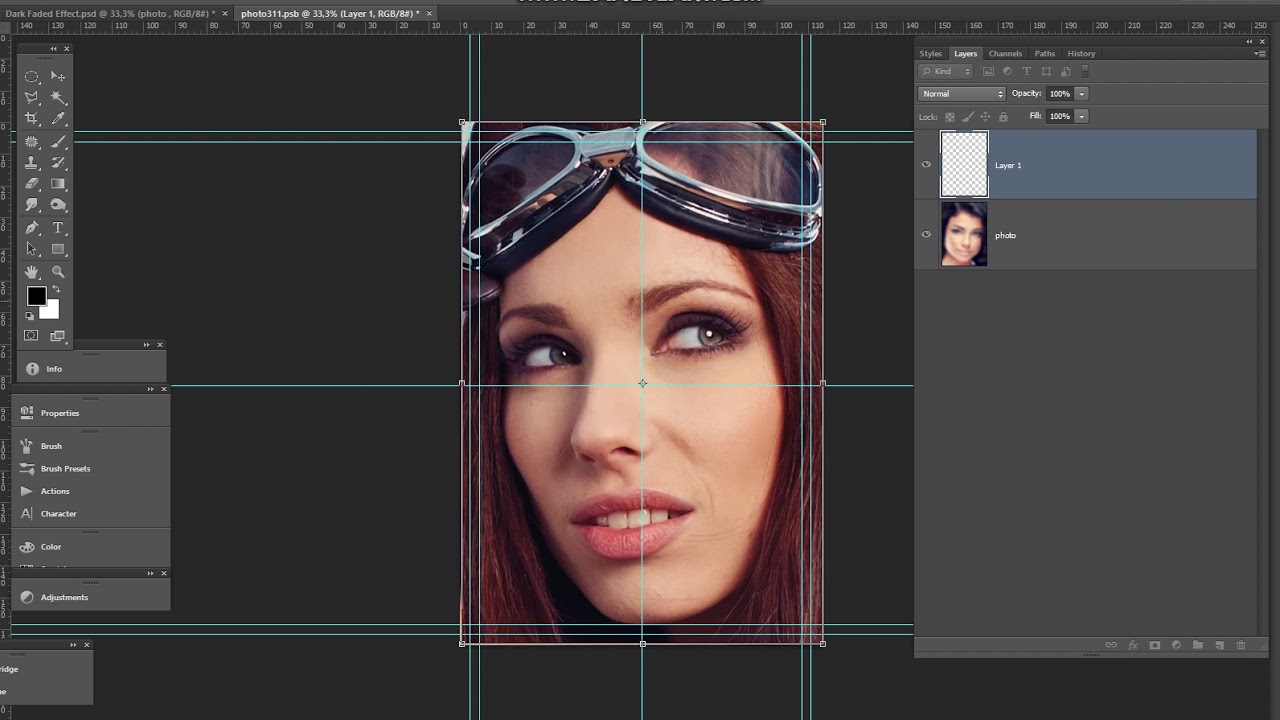Screen dimensions: 1280x720
Task: Select the Move tool
Action: click(x=58, y=77)
